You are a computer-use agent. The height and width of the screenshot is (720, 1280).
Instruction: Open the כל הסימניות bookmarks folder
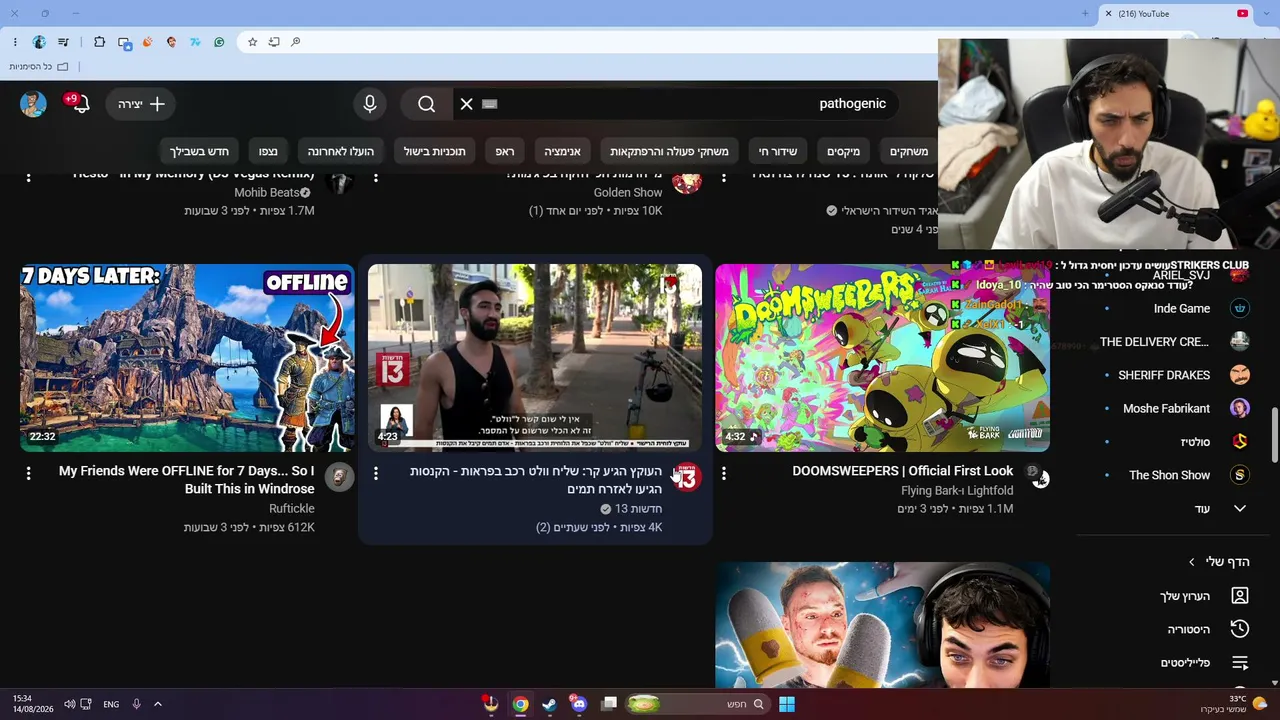39,67
